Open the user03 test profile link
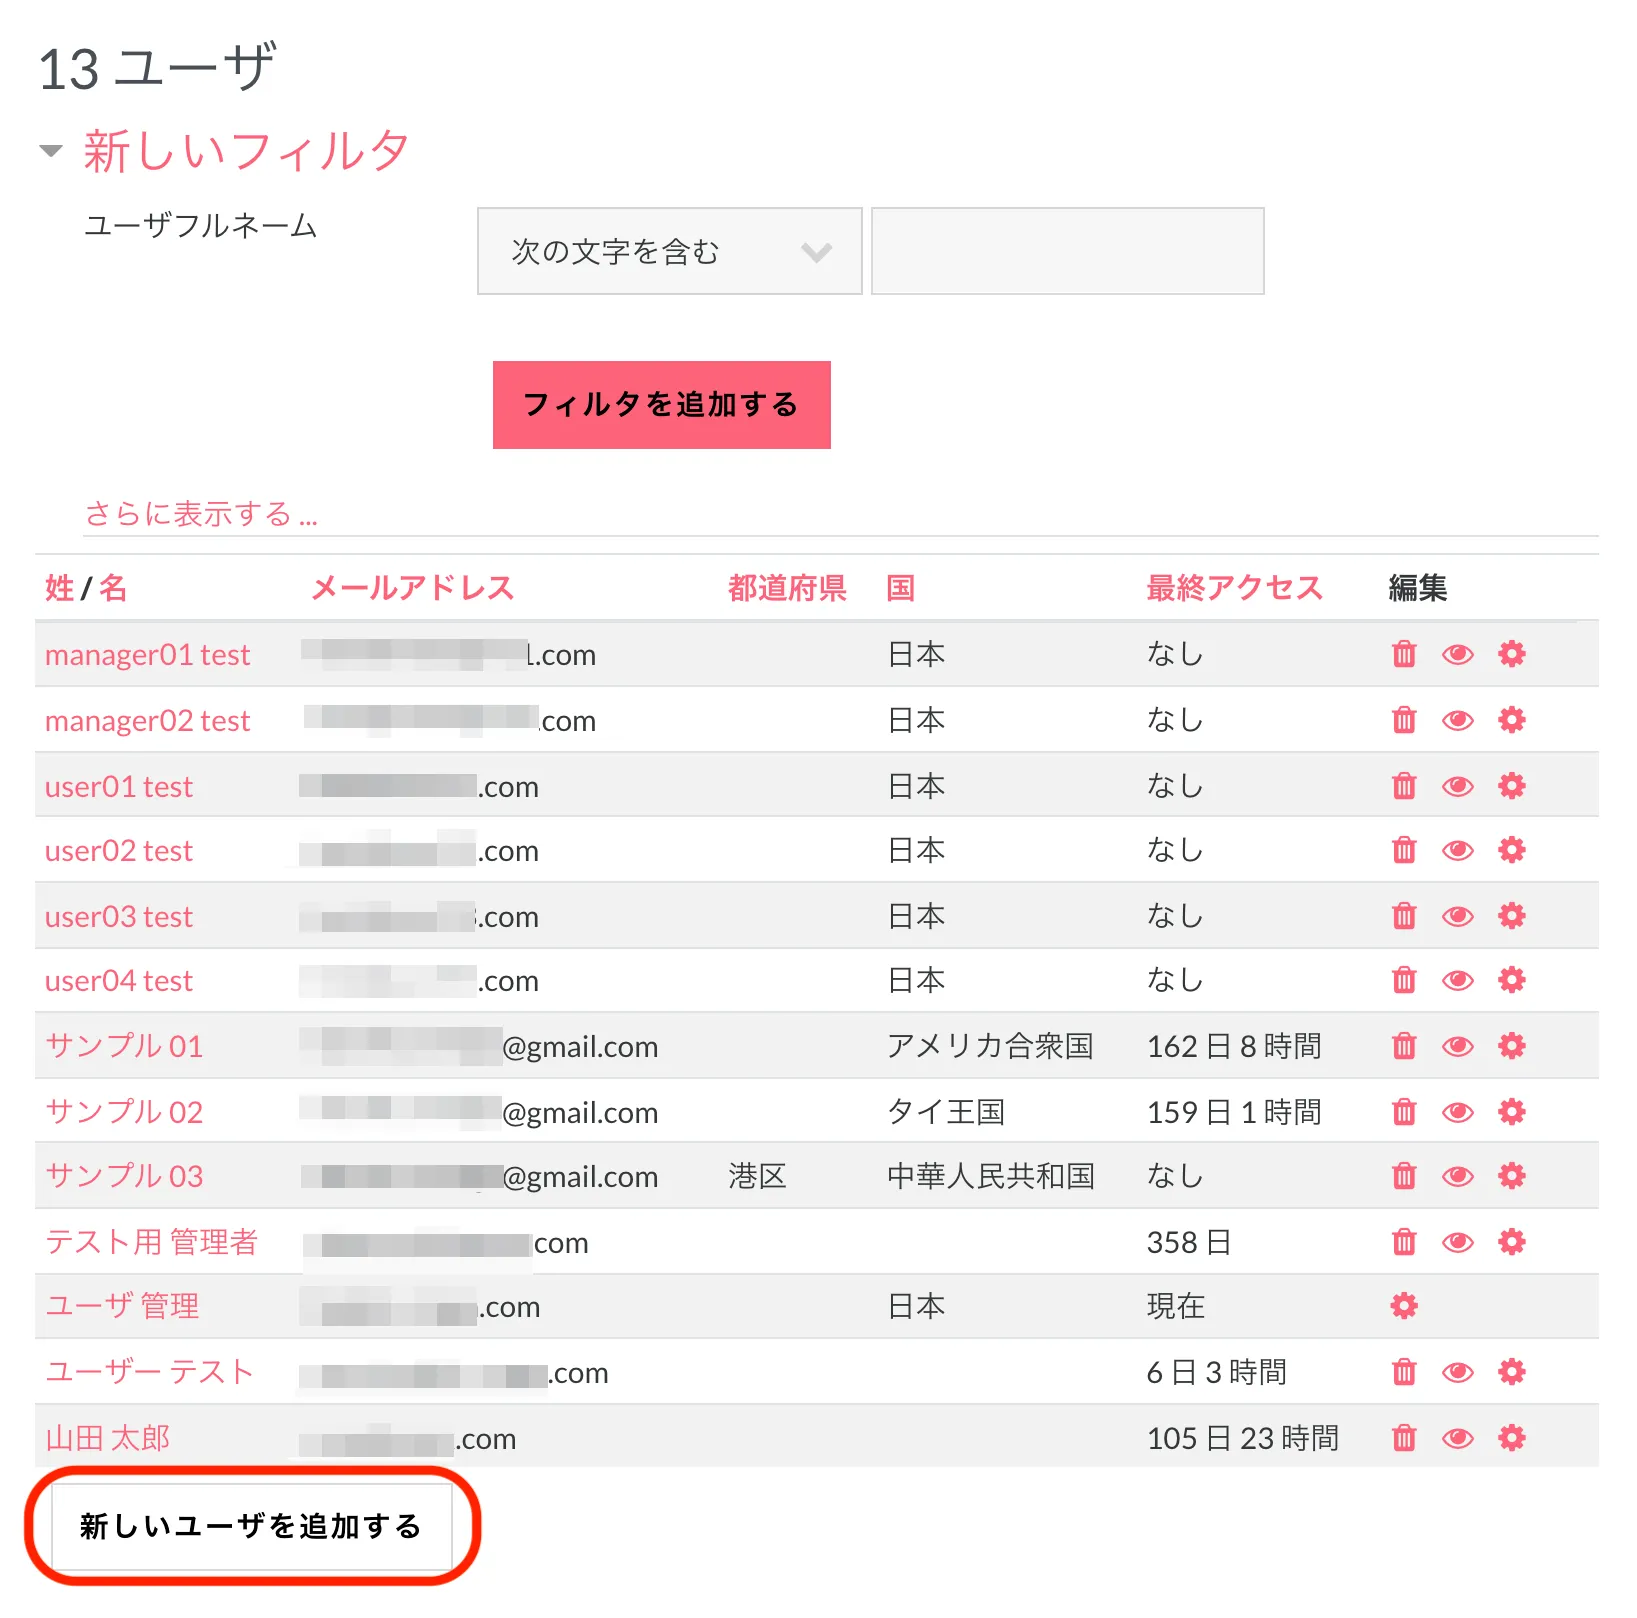Image resolution: width=1637 pixels, height=1618 pixels. click(119, 917)
